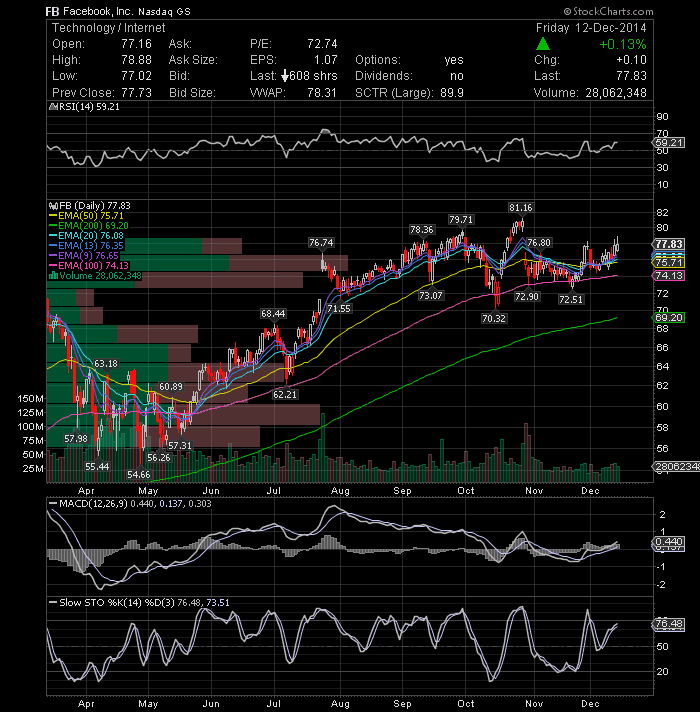Click the Technology / Internet sector text
Screen dimensions: 700x712
[x=108, y=28]
